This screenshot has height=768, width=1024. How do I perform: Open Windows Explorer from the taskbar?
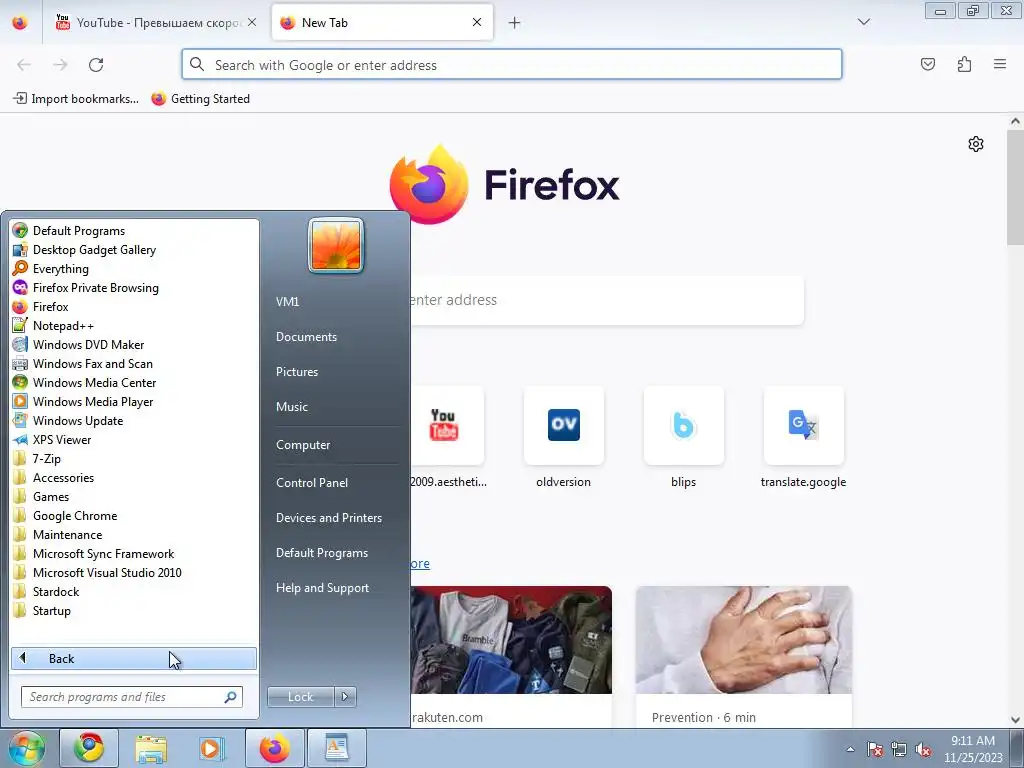coord(151,748)
